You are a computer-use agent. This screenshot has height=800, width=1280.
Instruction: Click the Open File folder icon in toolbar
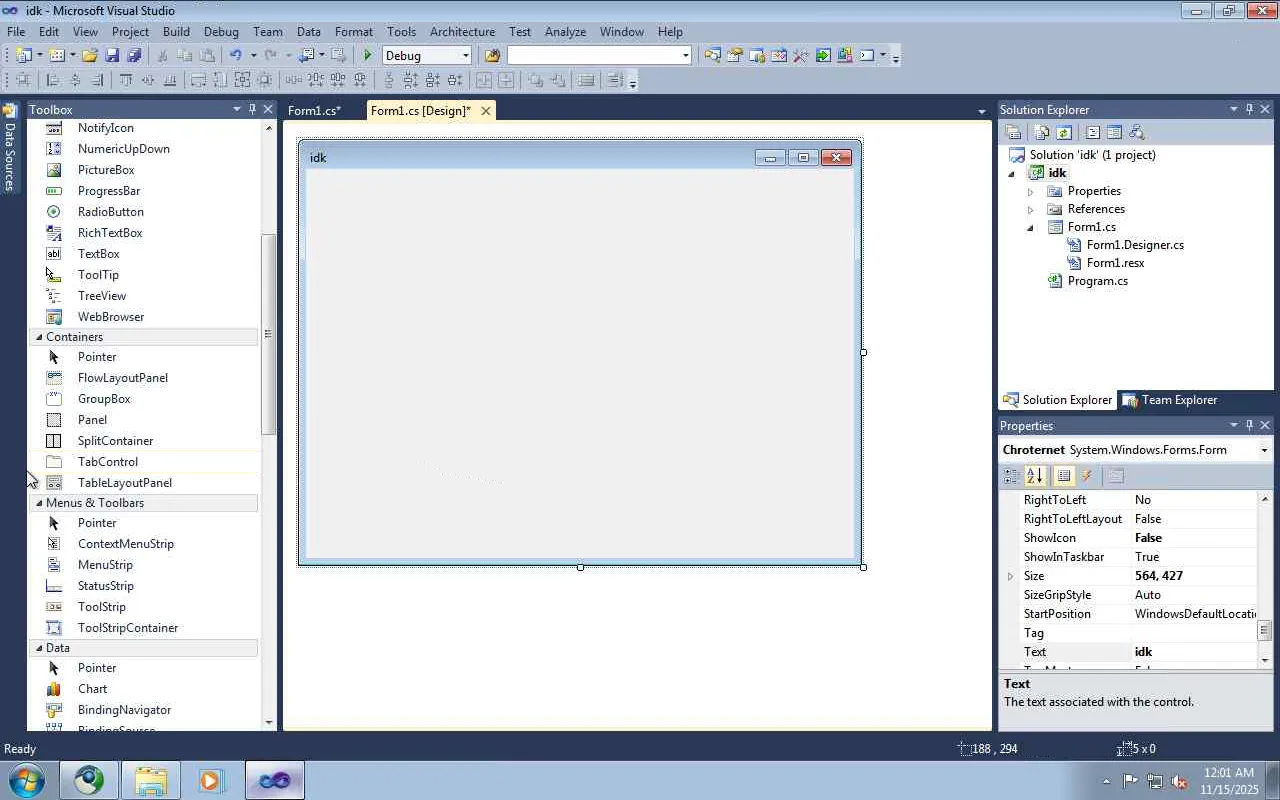tap(90, 56)
